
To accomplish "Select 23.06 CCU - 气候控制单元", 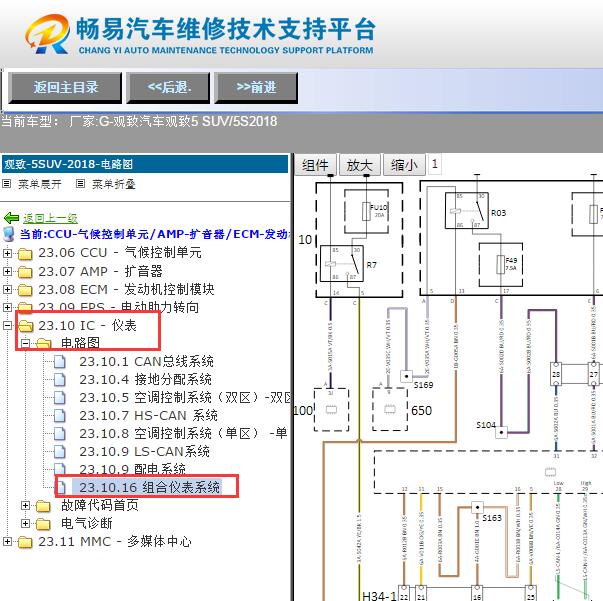I will (120, 253).
